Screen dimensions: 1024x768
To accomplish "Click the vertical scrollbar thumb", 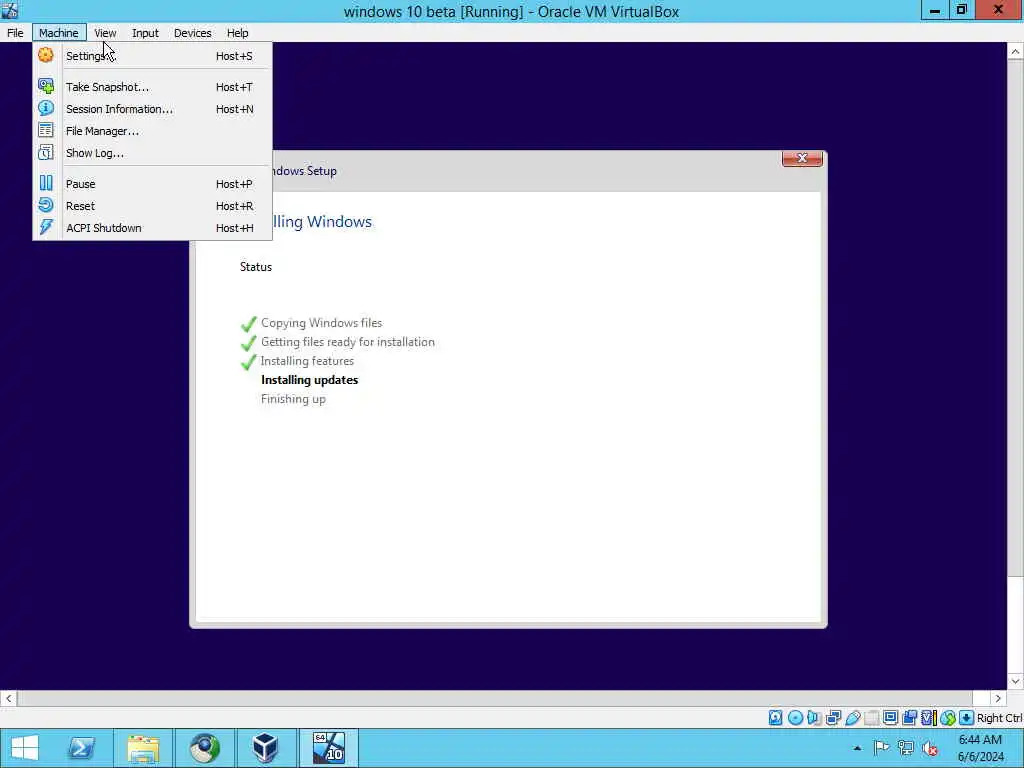I will point(1015,317).
